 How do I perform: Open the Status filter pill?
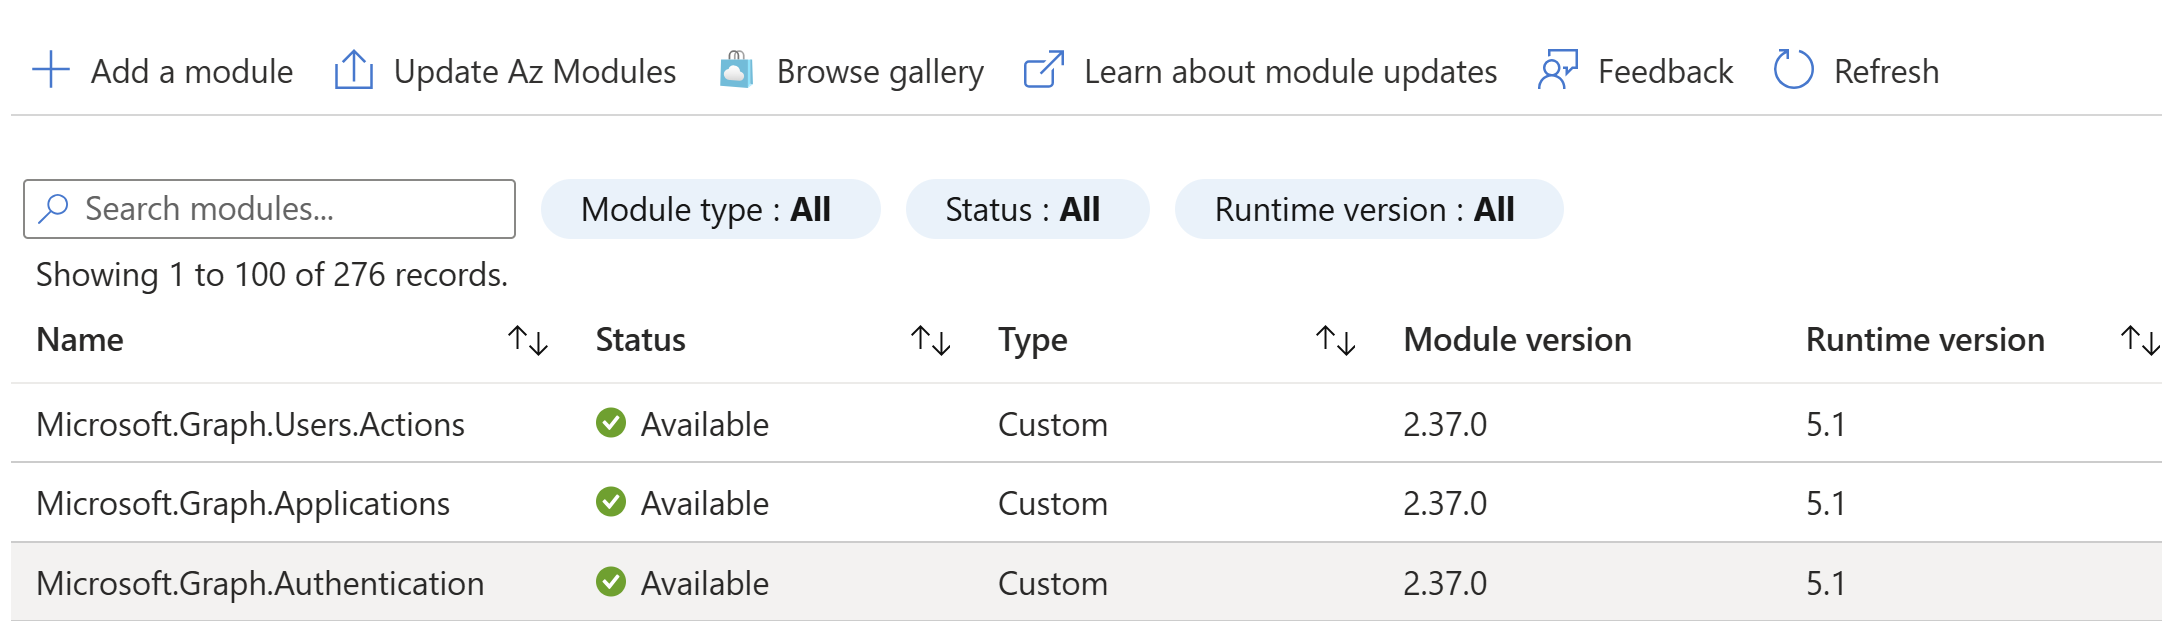tap(1027, 209)
